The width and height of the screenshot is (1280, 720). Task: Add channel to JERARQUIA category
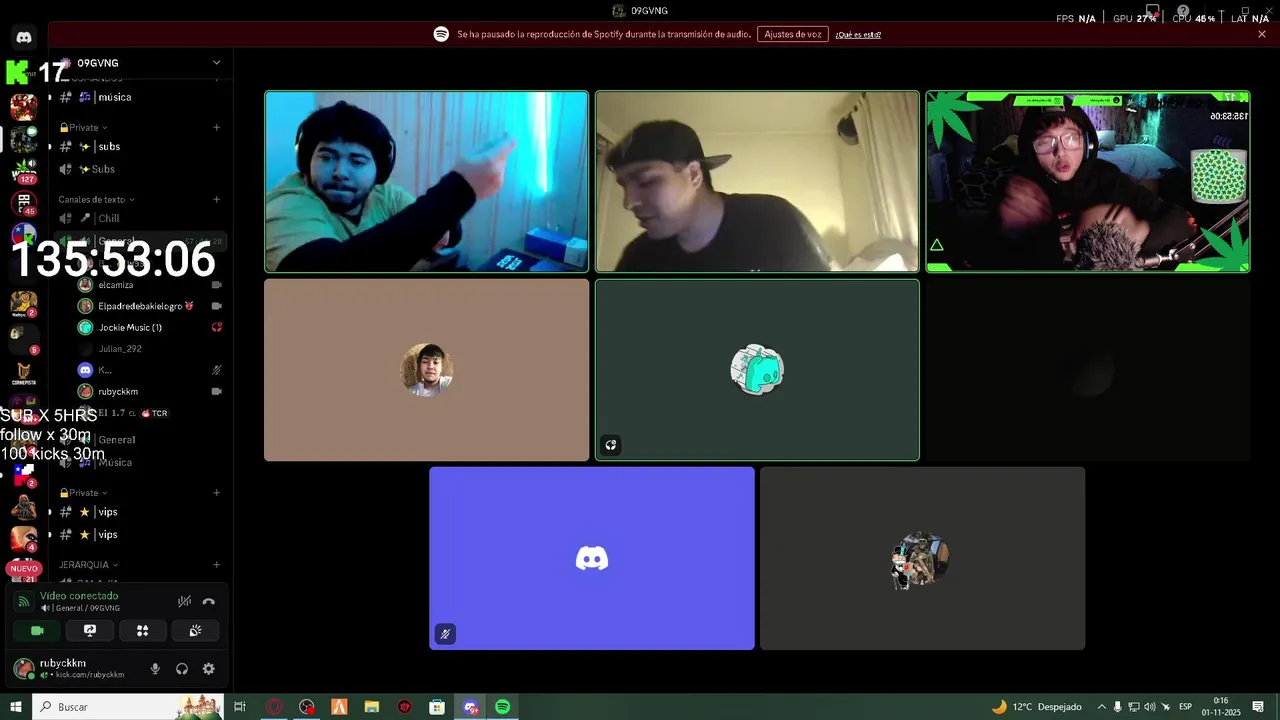pos(216,565)
